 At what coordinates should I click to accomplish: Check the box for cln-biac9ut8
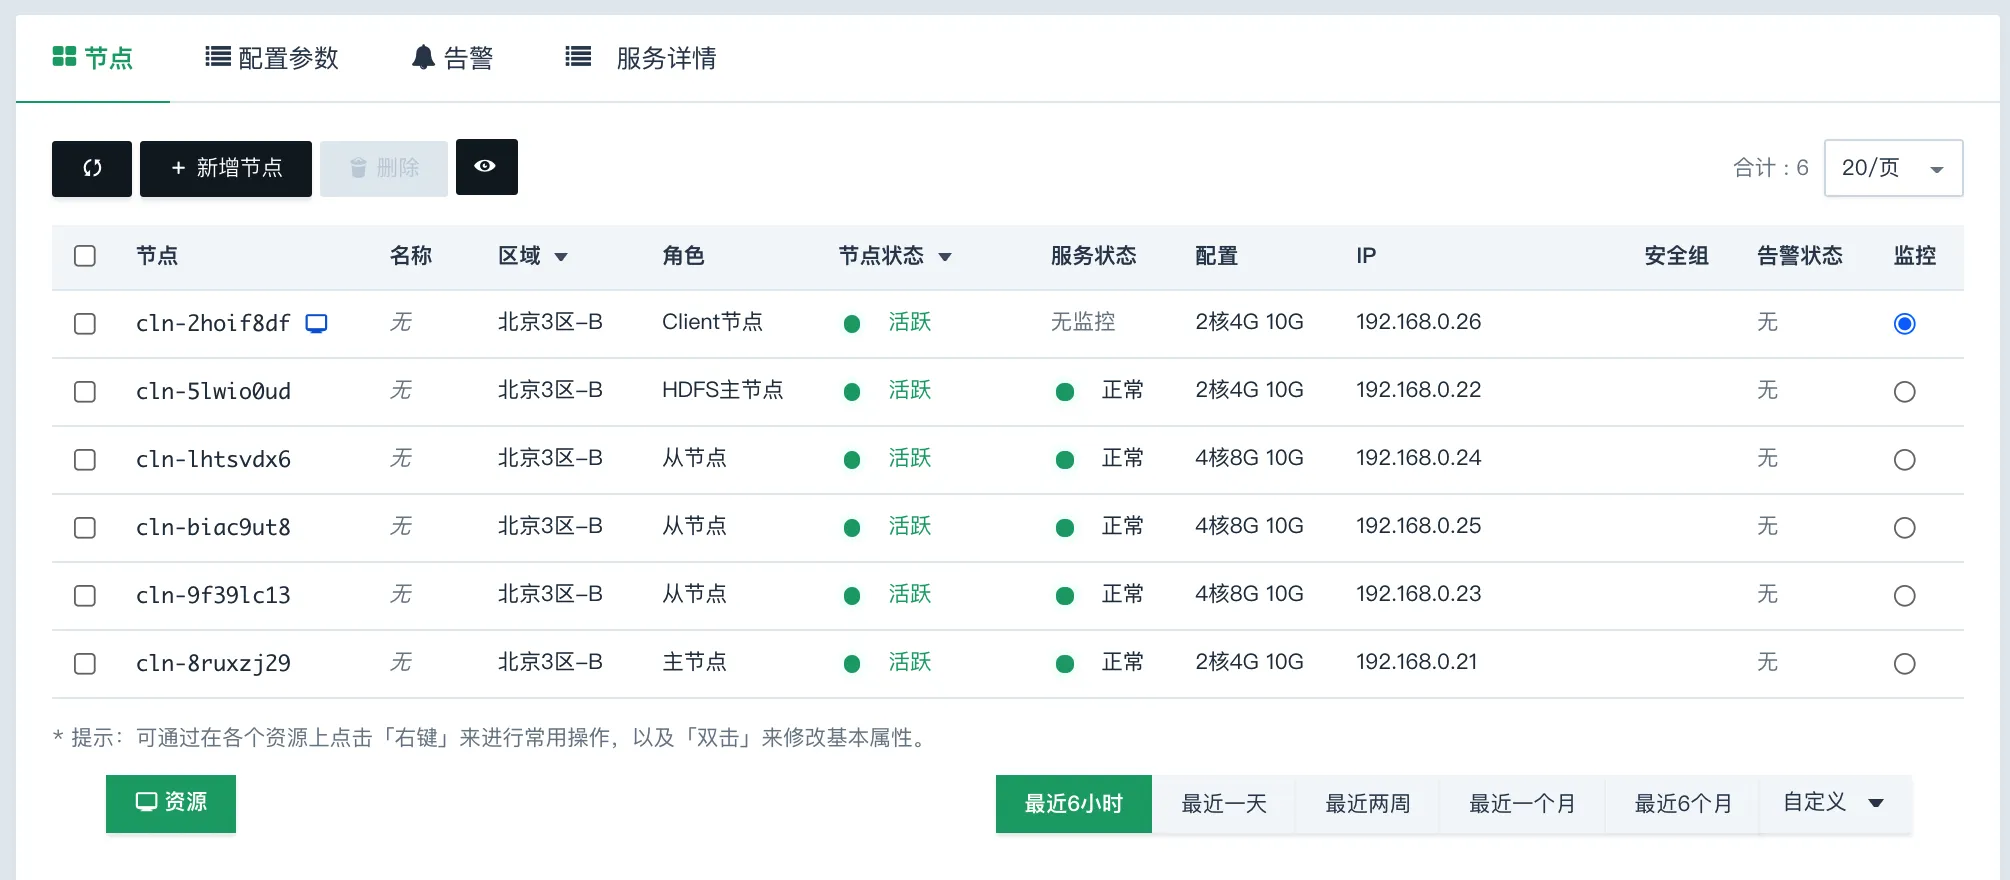pos(85,528)
